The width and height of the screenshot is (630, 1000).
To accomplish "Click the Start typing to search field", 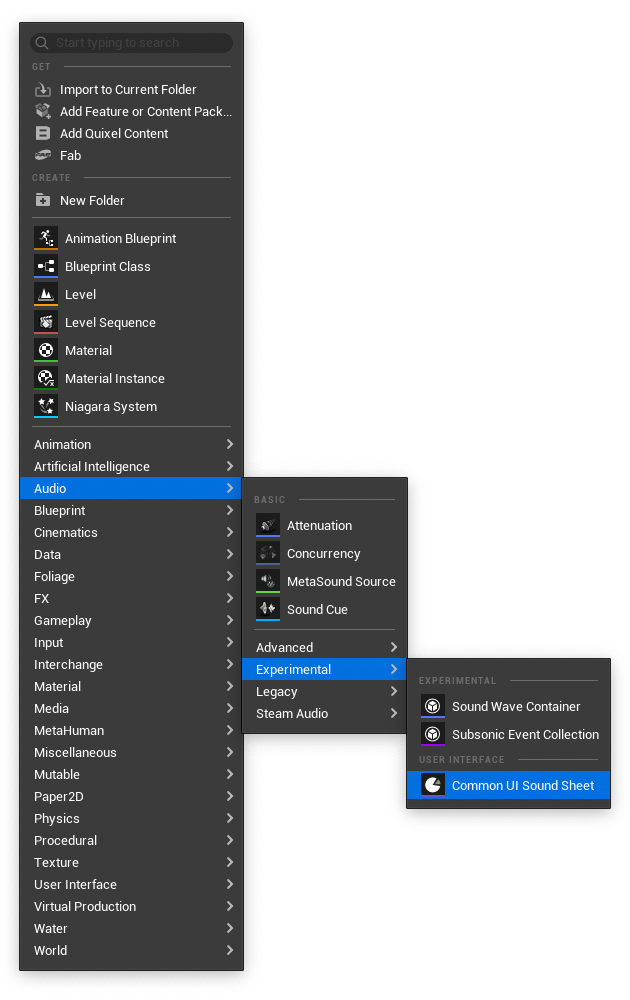I will 131,43.
